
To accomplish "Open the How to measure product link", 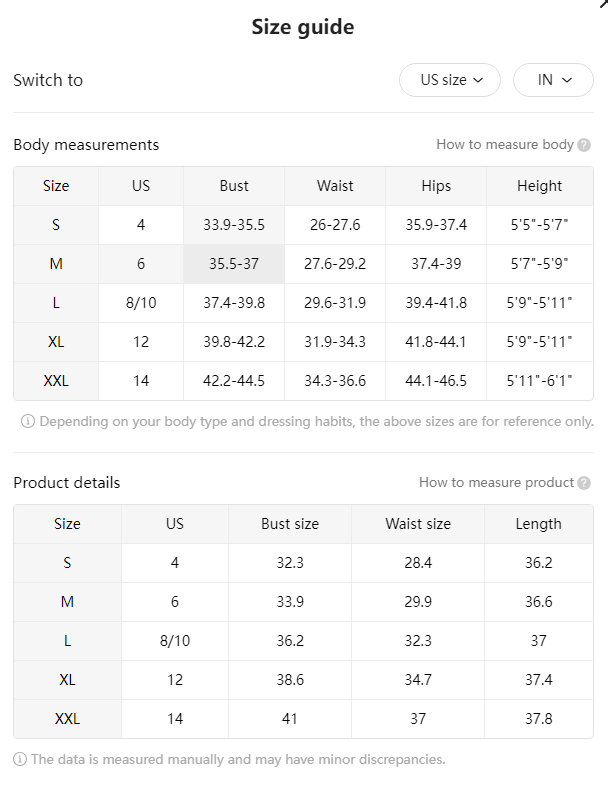I will click(496, 483).
